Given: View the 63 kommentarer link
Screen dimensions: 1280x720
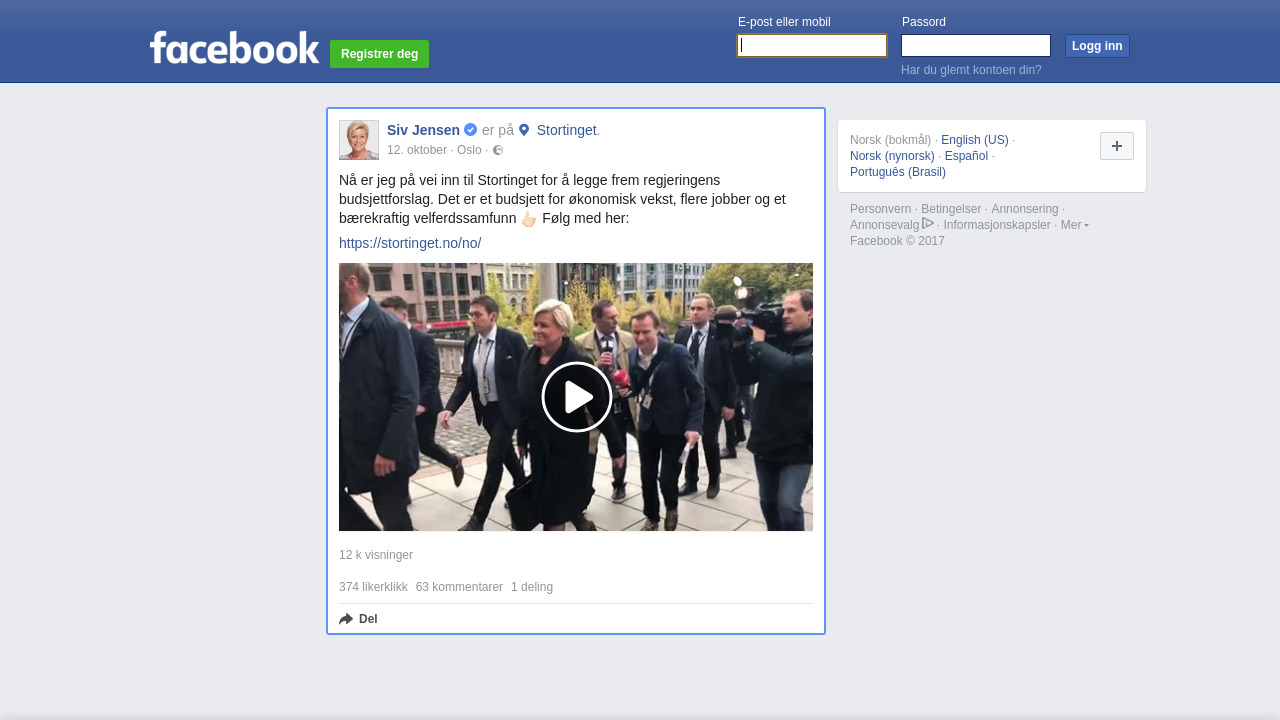Looking at the screenshot, I should tap(459, 587).
